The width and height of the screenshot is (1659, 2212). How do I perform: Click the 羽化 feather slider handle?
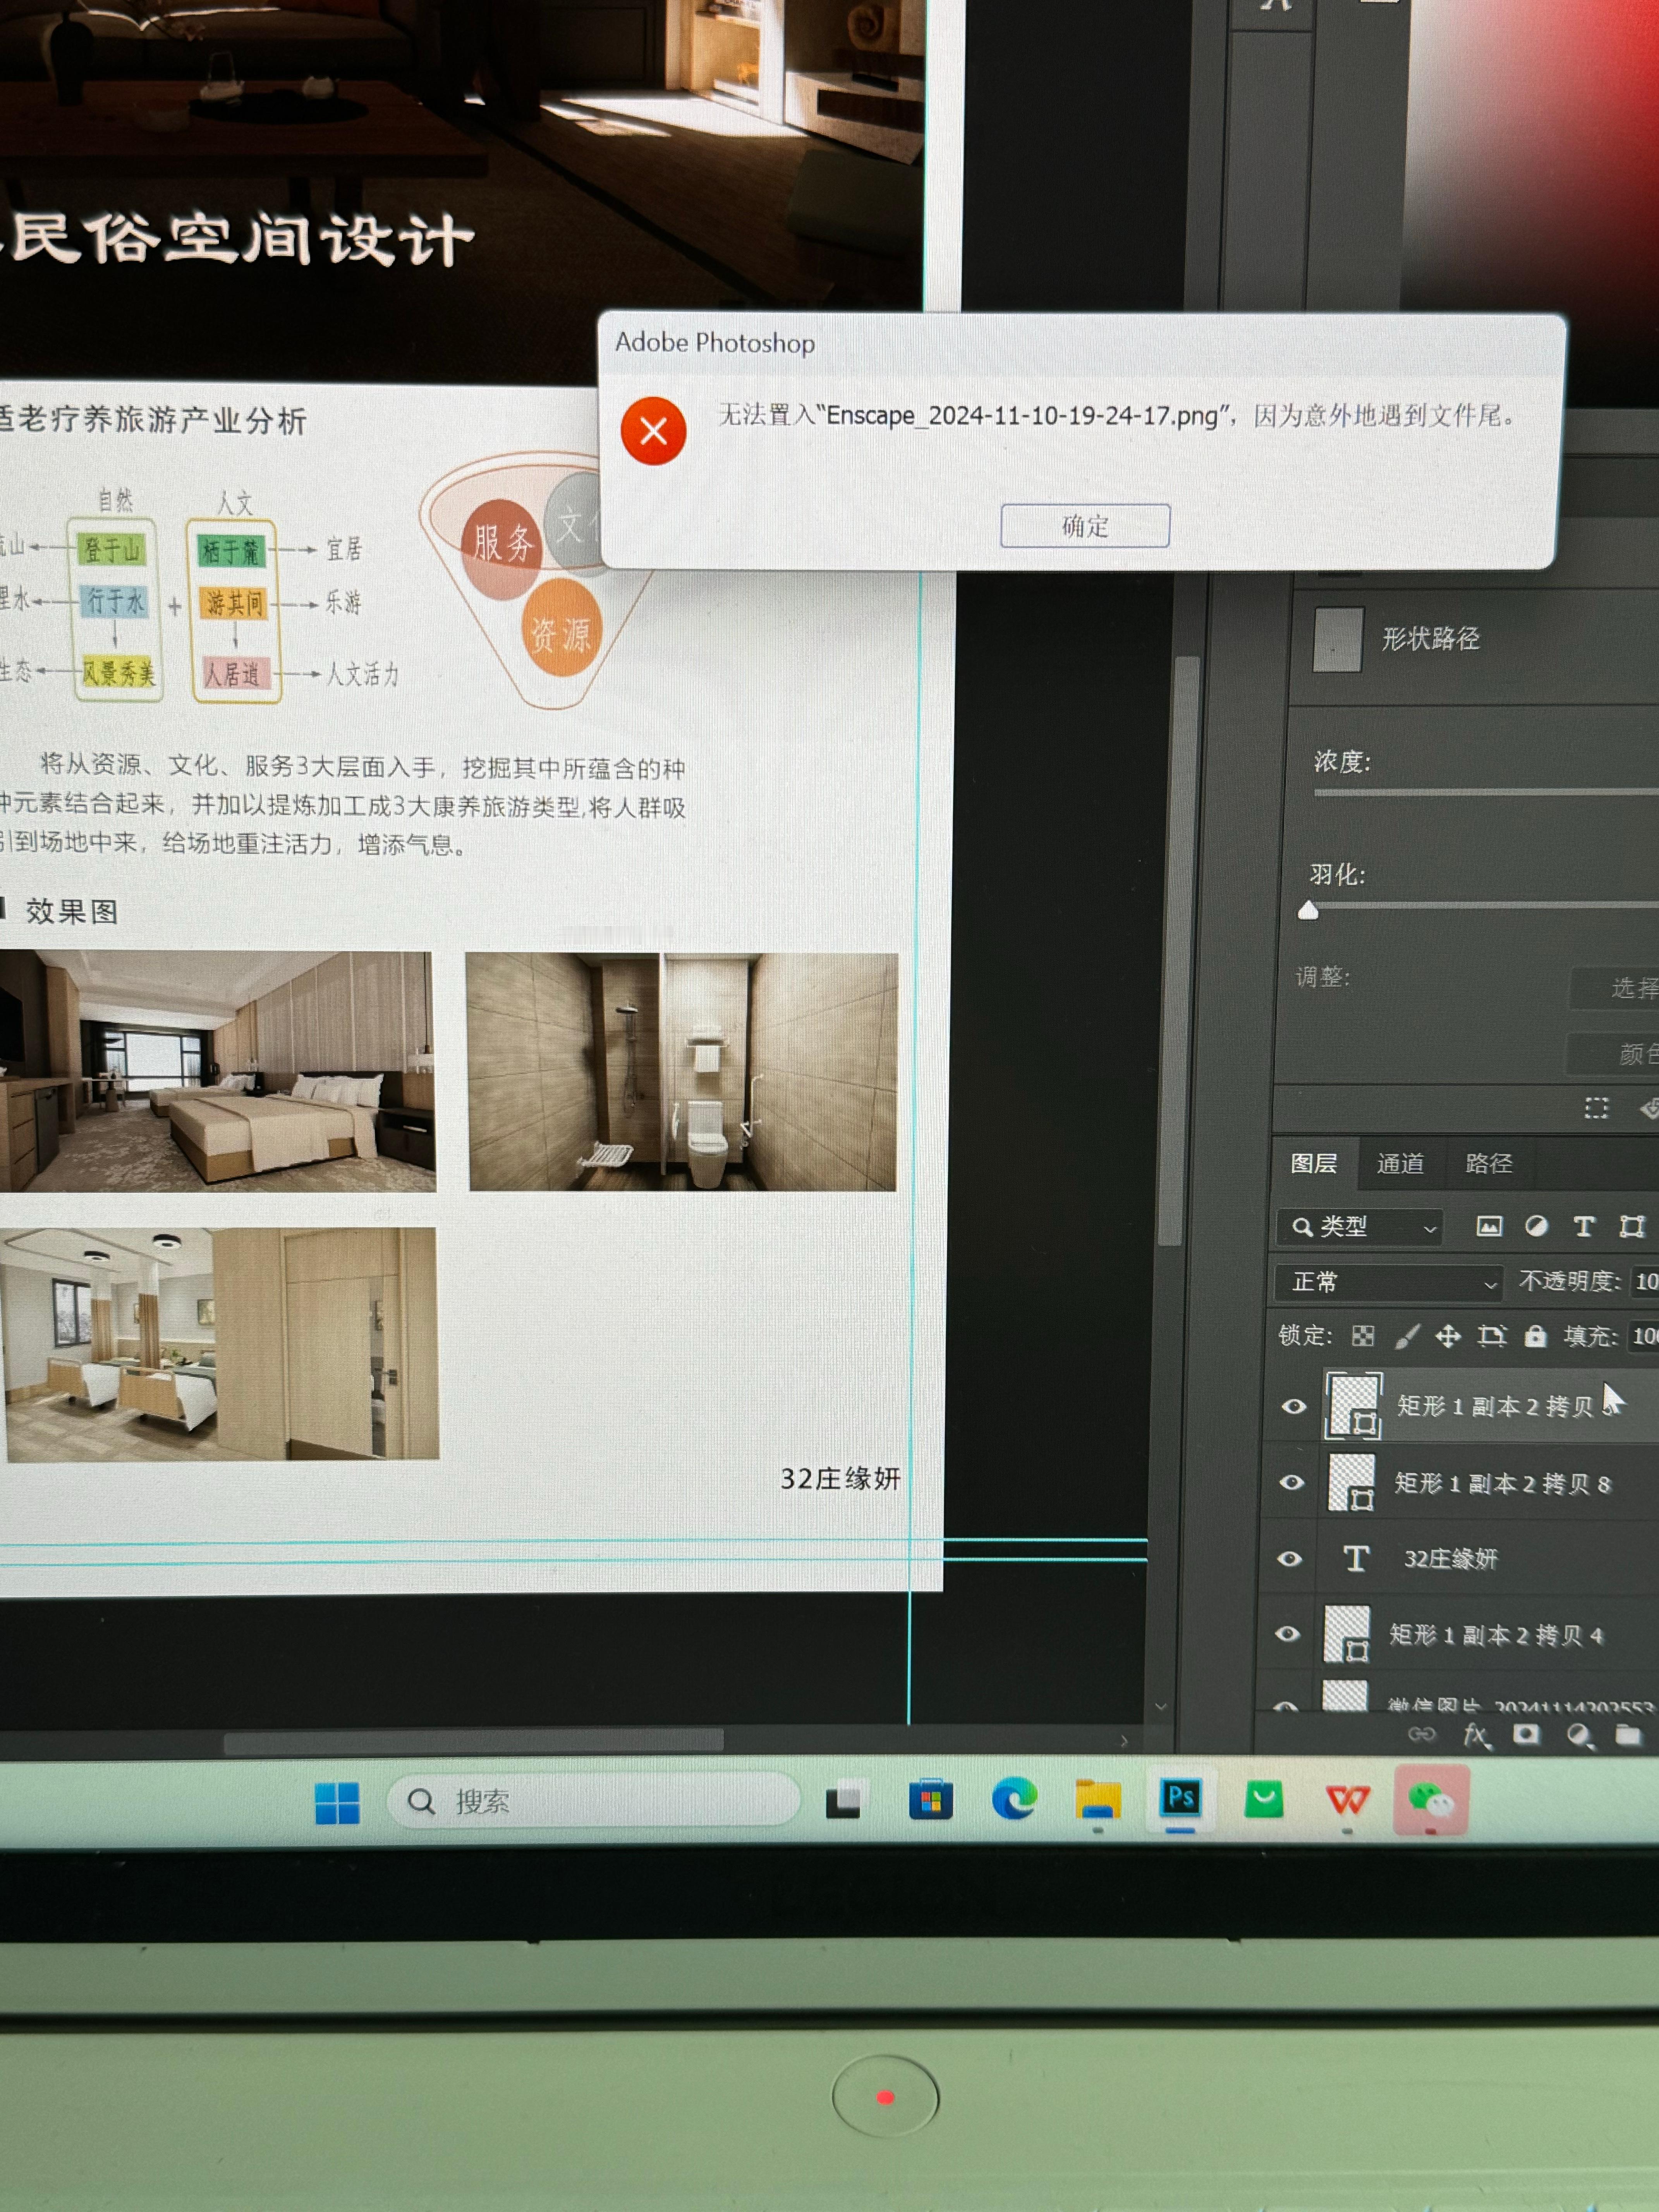[1308, 910]
